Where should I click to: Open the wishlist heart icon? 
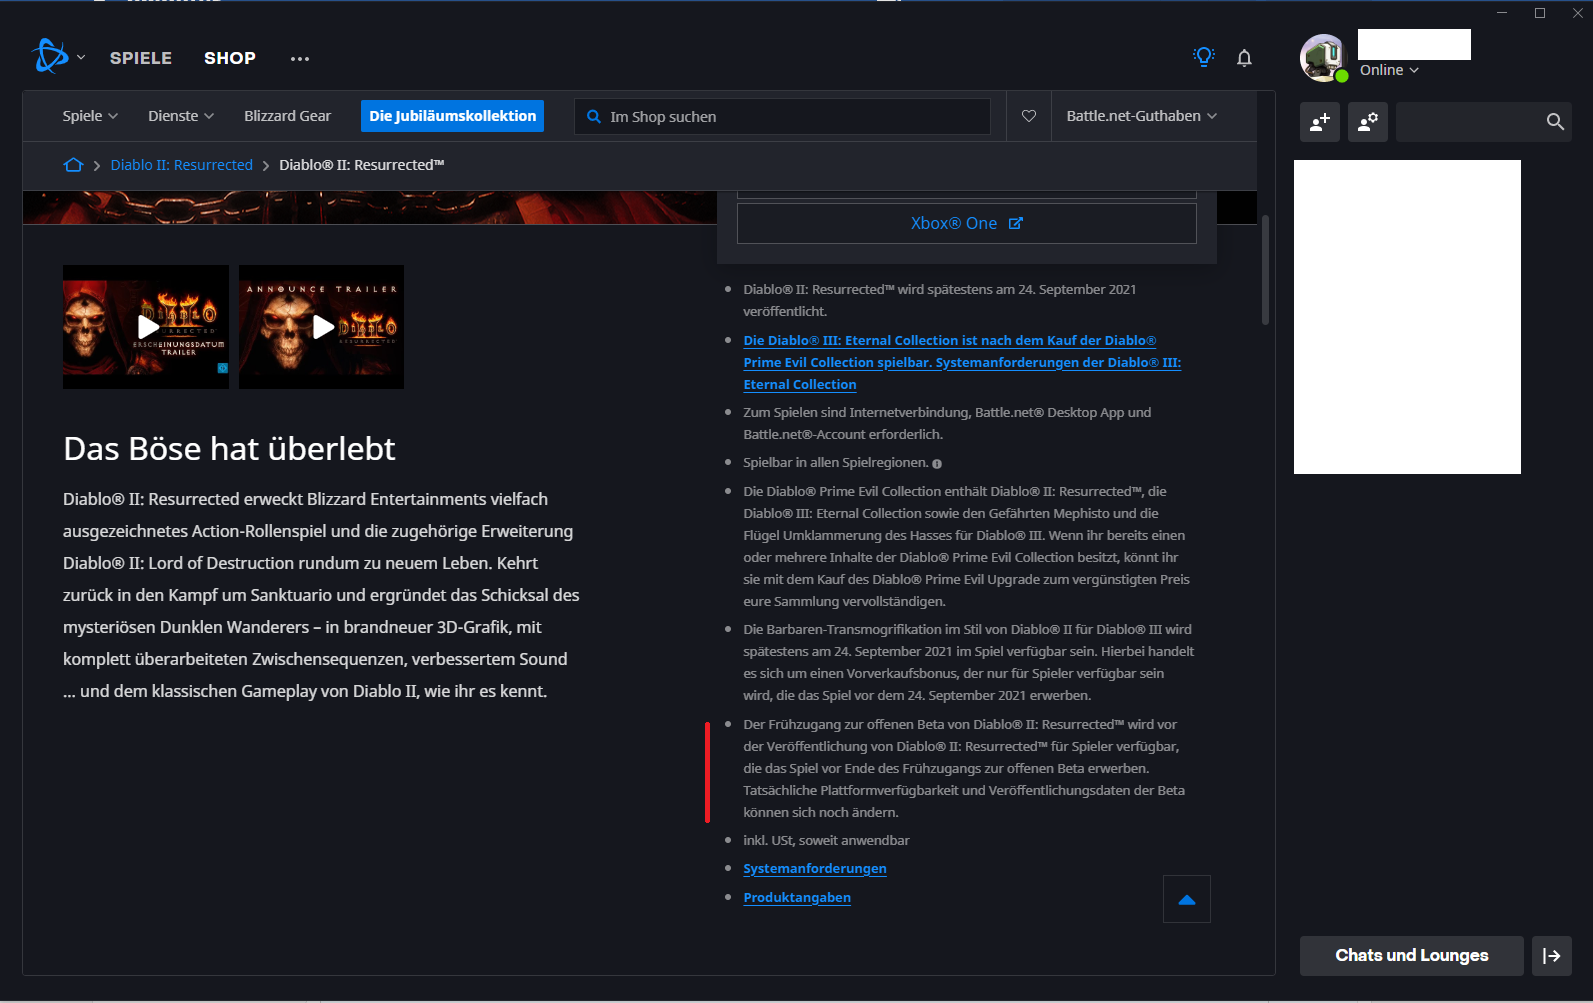[x=1029, y=116]
